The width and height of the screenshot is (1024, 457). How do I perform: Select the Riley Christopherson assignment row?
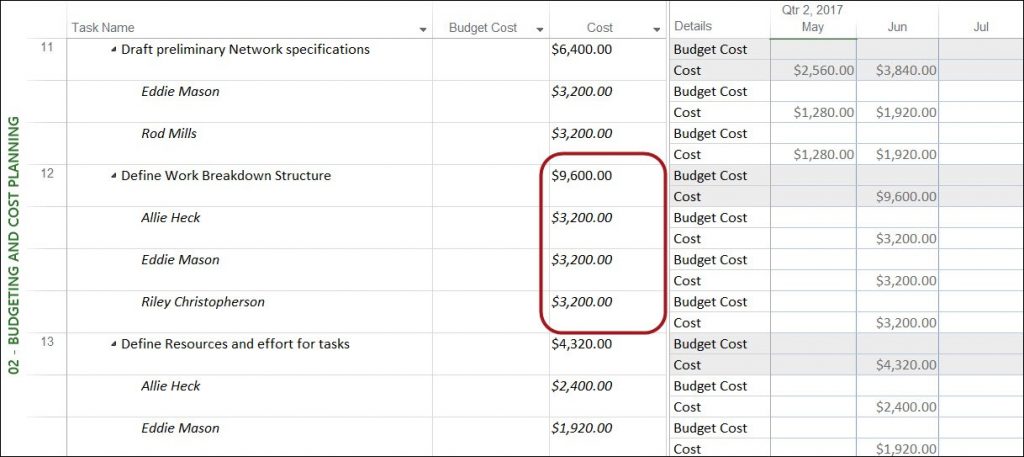[x=347, y=311]
